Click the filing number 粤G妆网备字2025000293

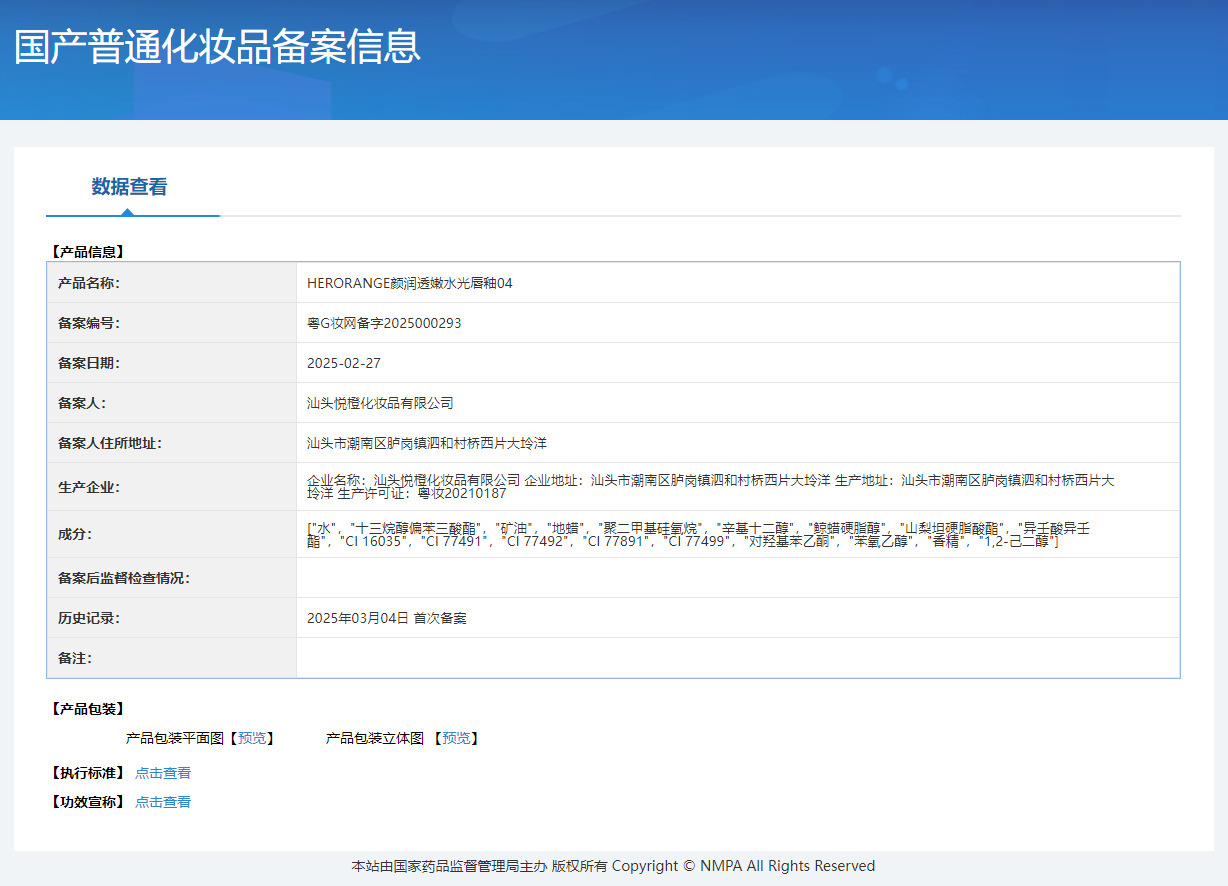384,323
